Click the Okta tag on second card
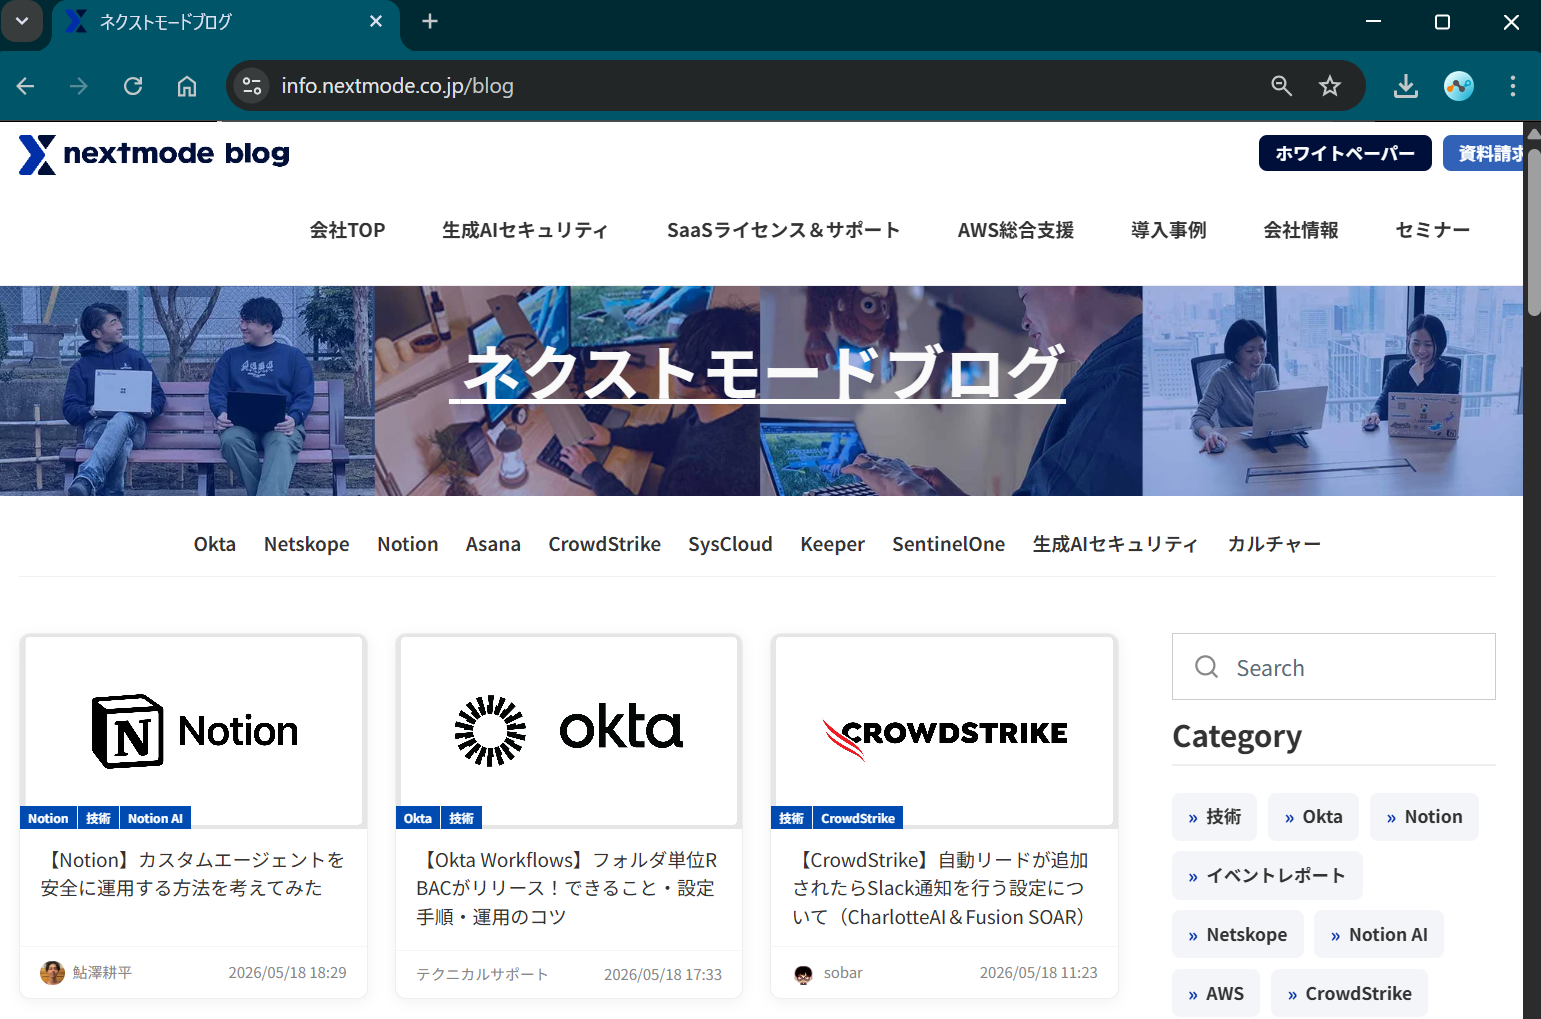 418,818
